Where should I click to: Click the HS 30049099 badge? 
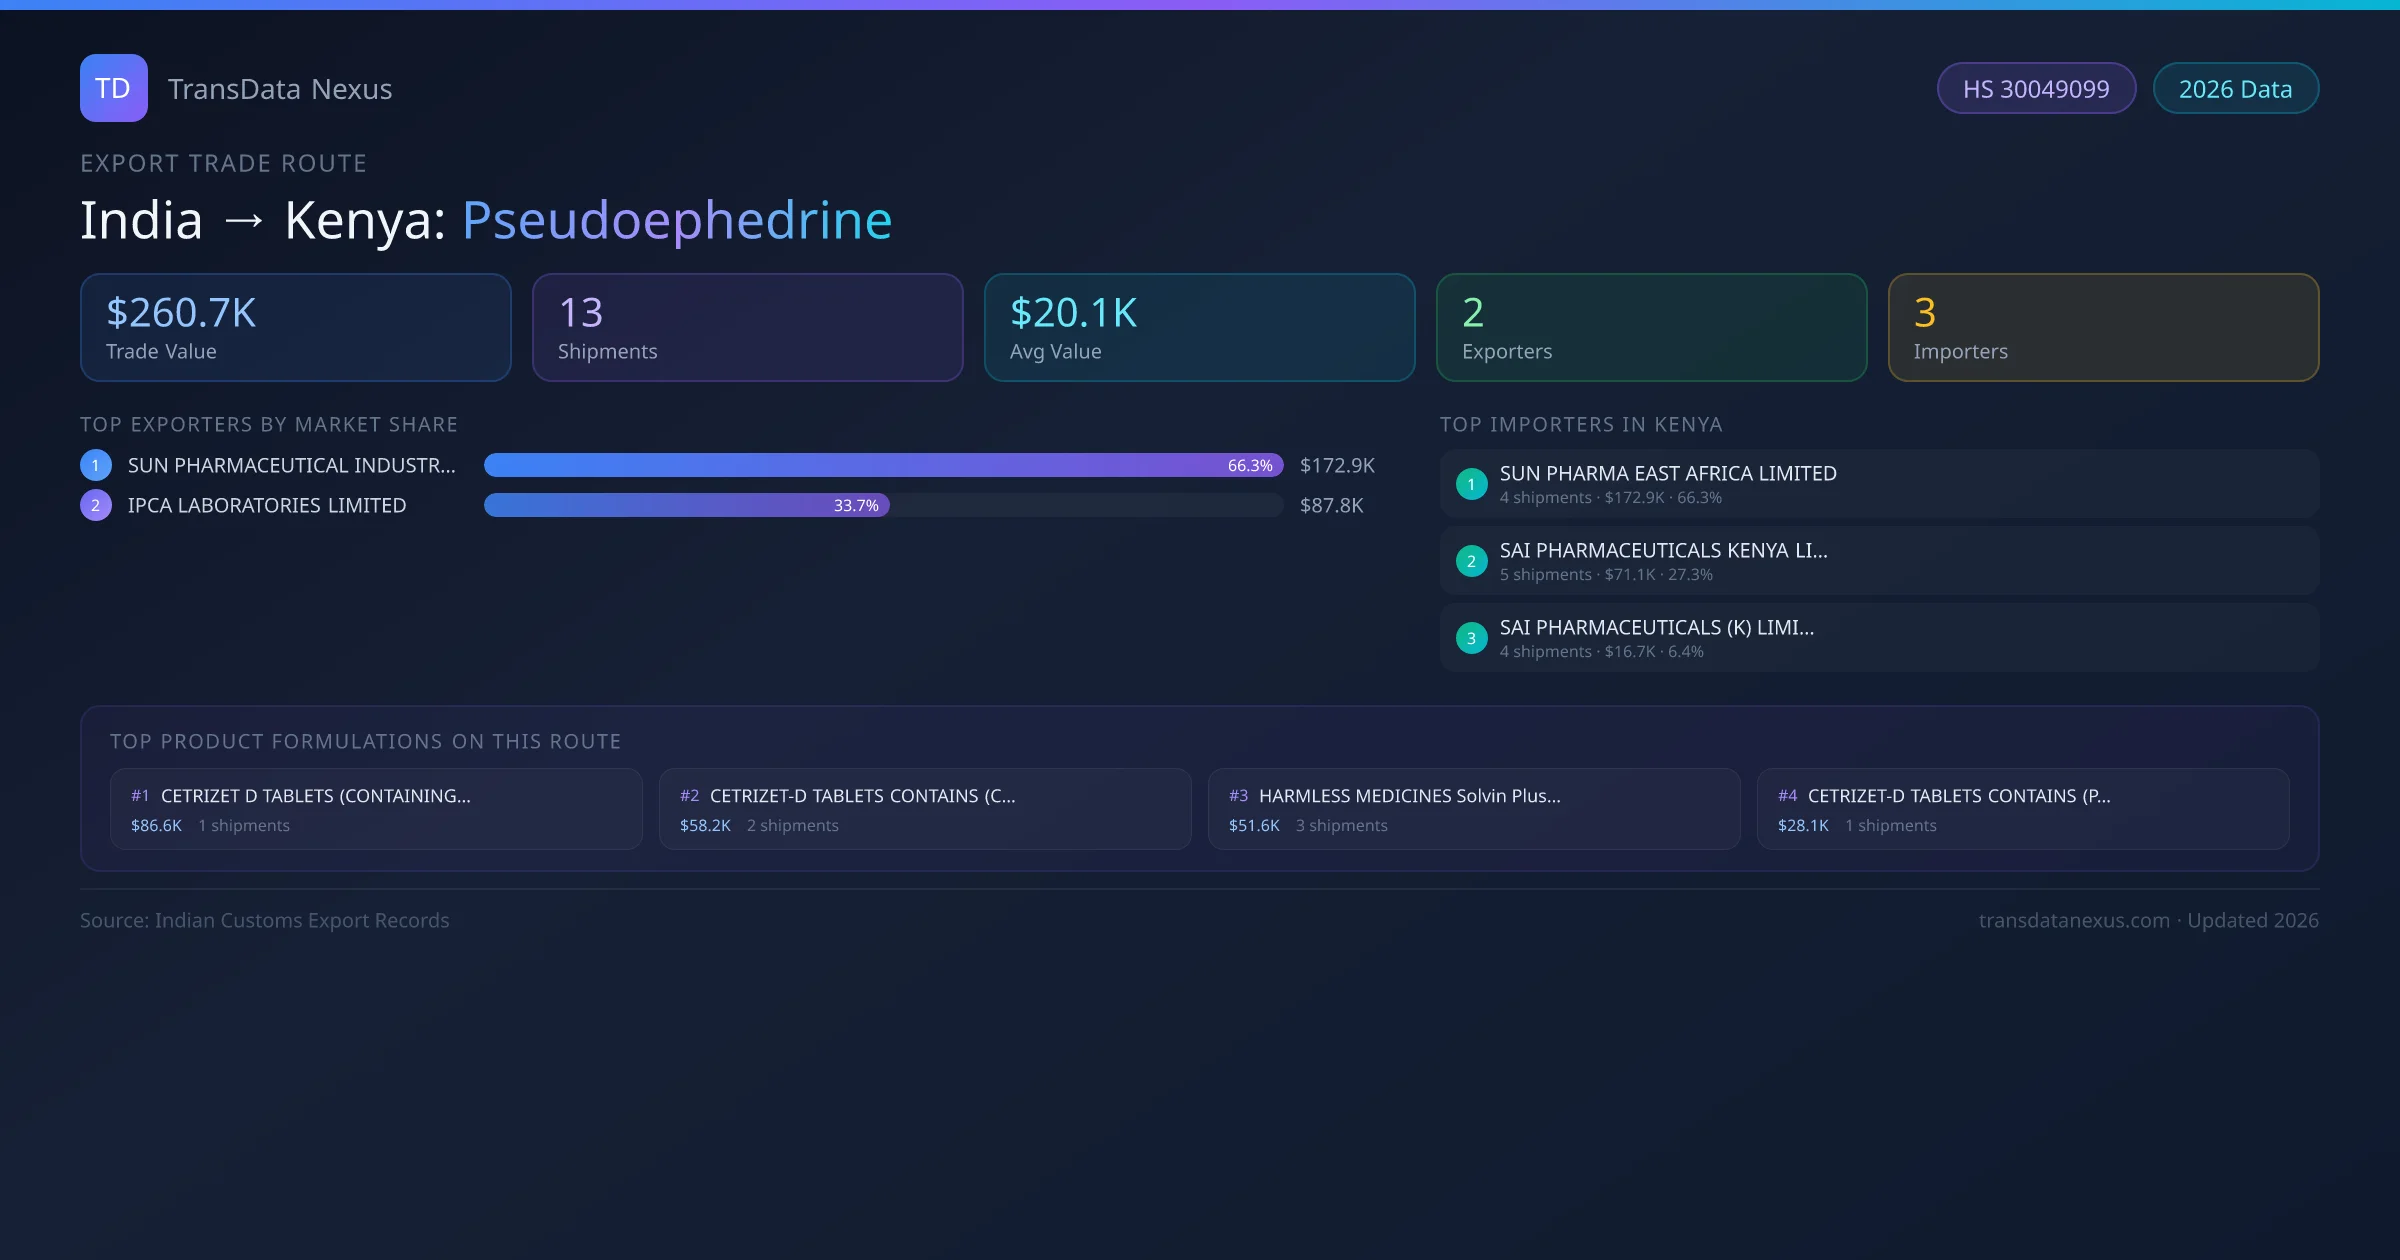[x=2036, y=89]
